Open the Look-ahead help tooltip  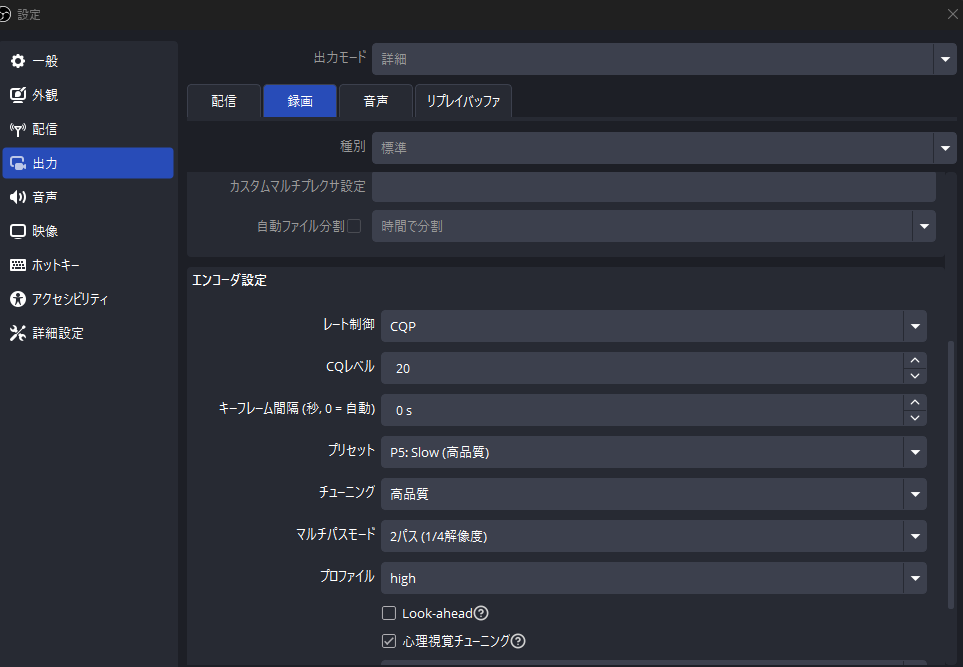(481, 613)
